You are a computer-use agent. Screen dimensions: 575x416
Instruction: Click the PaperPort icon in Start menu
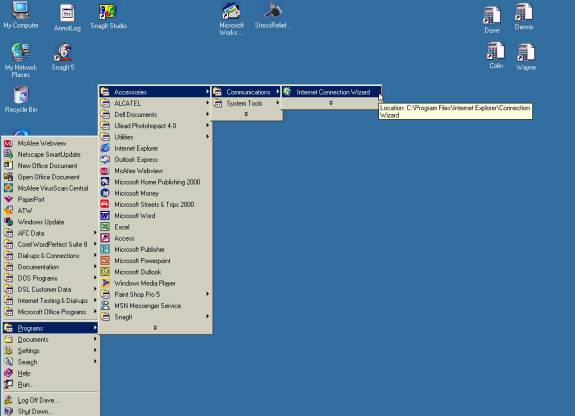8,200
